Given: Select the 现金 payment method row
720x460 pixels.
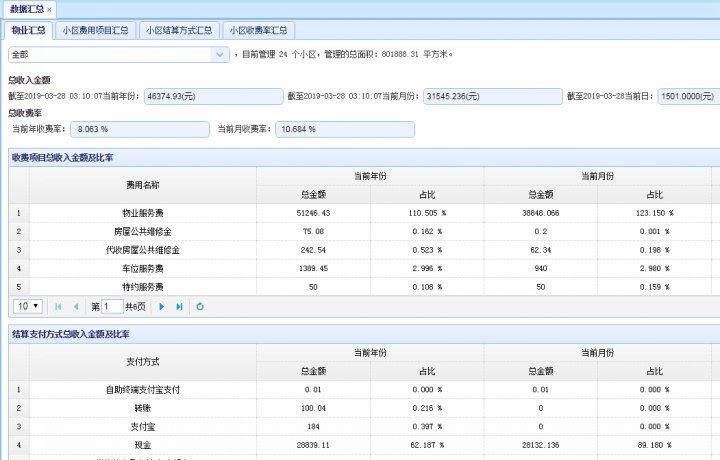Looking at the screenshot, I should click(143, 443).
